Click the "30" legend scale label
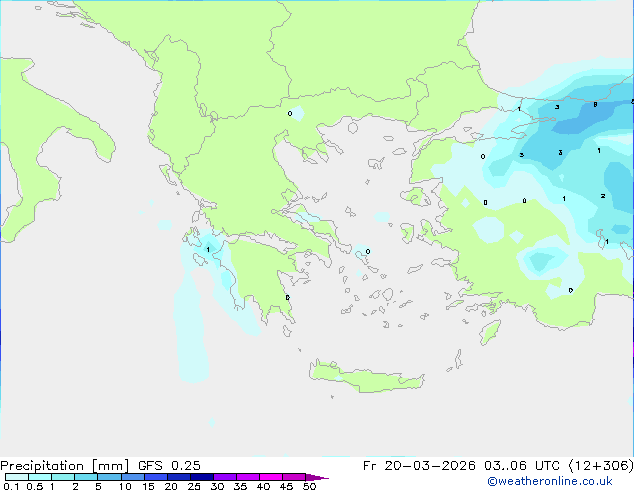The image size is (634, 490). (217, 486)
